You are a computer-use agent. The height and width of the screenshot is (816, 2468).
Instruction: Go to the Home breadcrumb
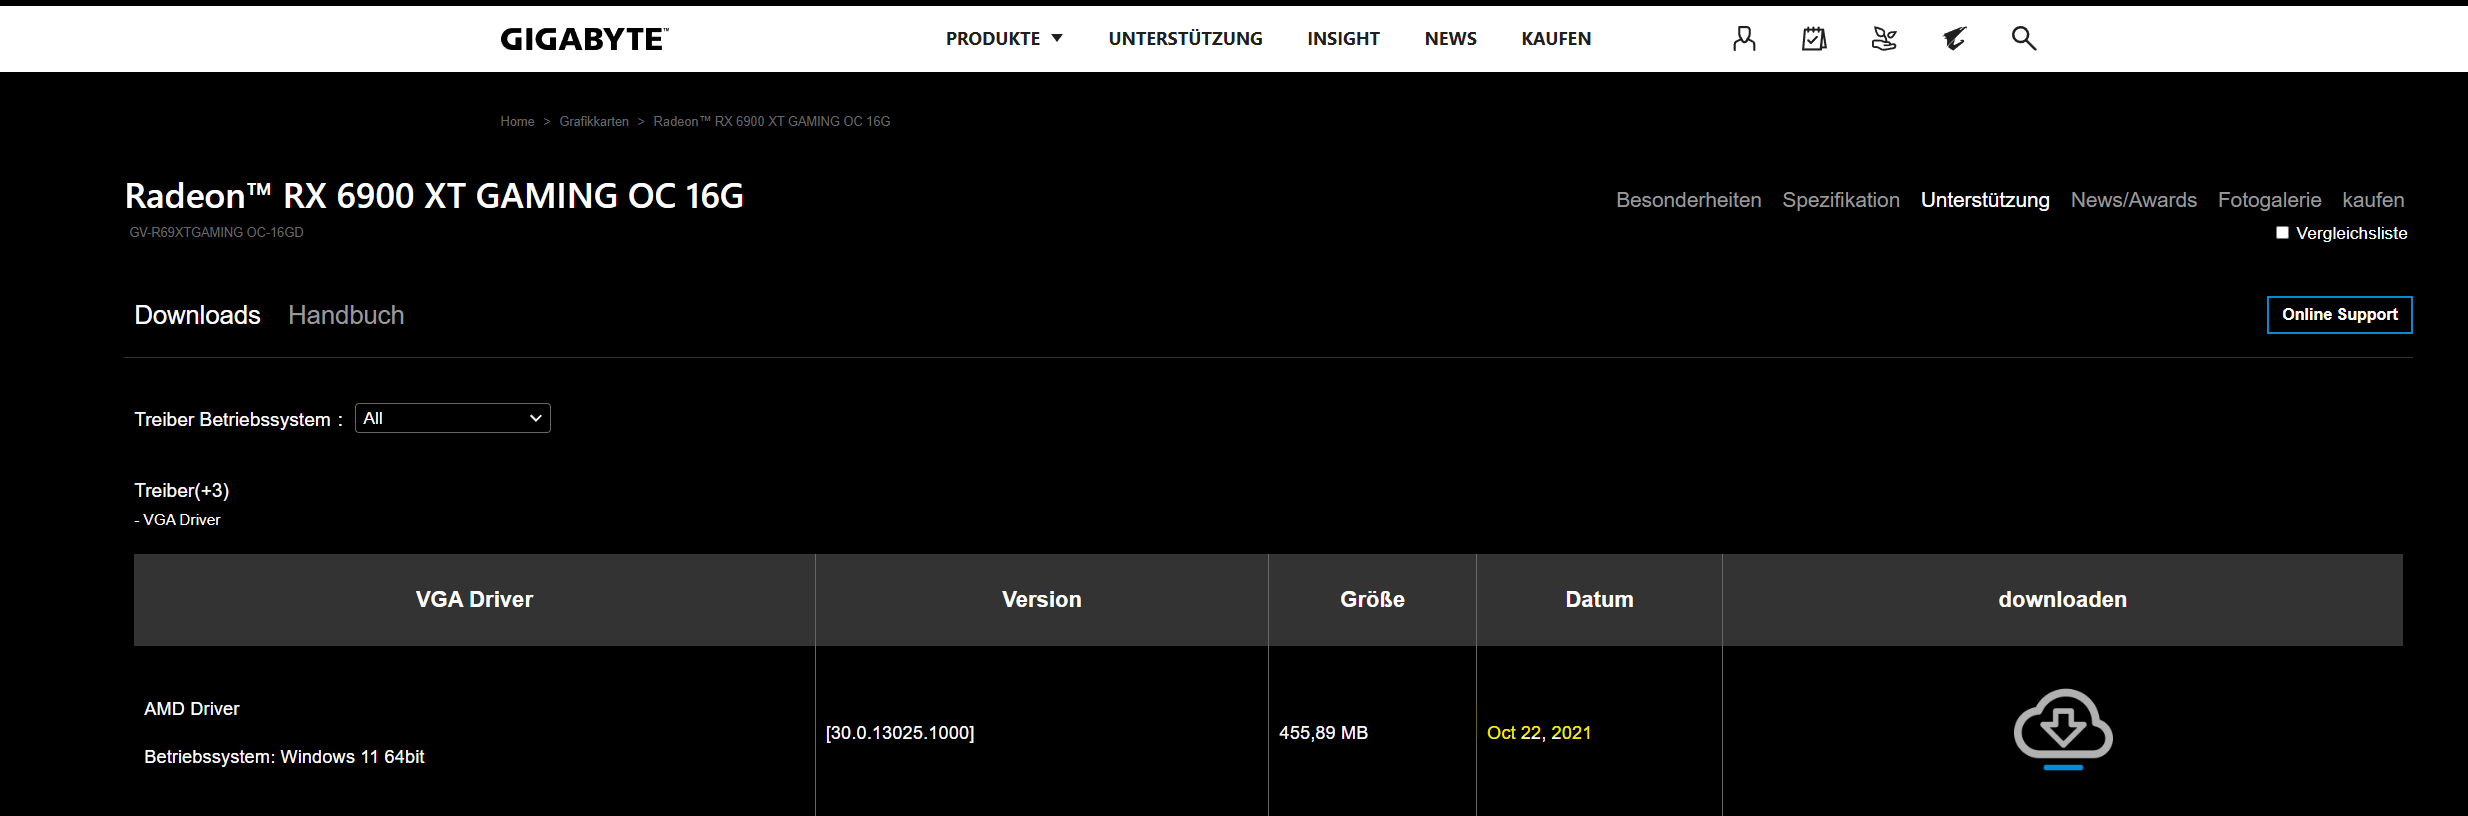pyautogui.click(x=517, y=121)
